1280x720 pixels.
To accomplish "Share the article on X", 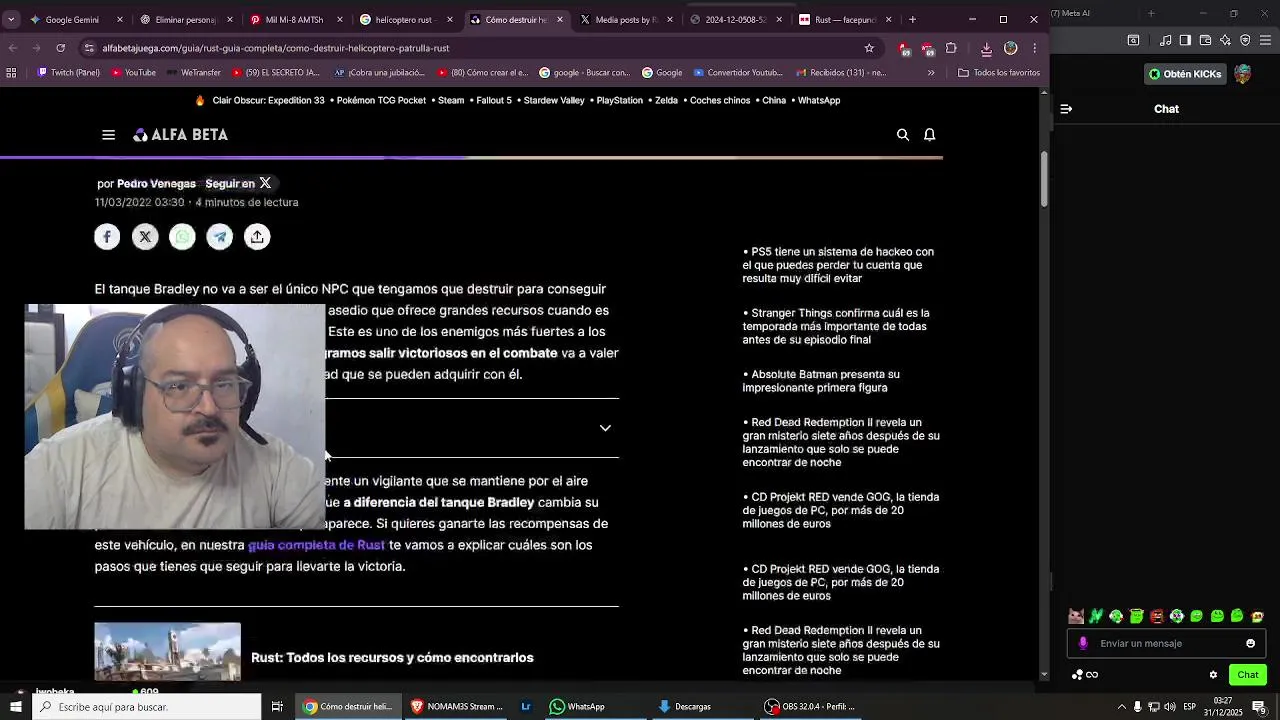I will [145, 237].
